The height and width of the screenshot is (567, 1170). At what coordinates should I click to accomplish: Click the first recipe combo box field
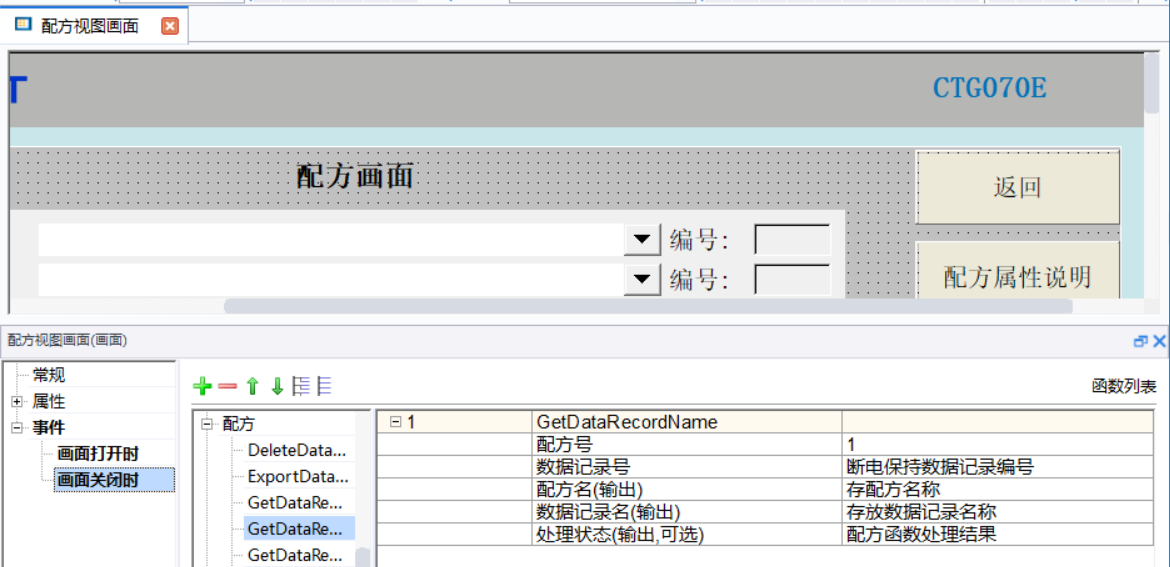point(331,240)
